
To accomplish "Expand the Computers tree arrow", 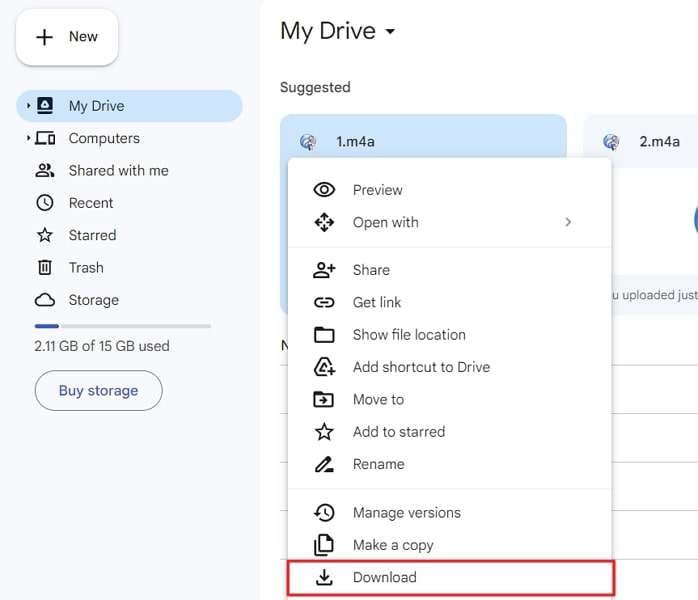I will [28, 138].
